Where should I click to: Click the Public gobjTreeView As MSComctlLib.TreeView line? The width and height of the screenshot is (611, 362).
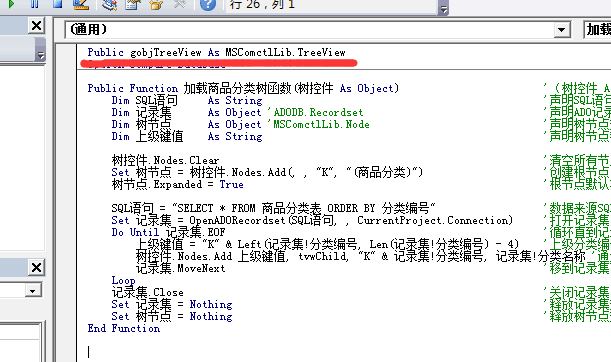point(216,52)
